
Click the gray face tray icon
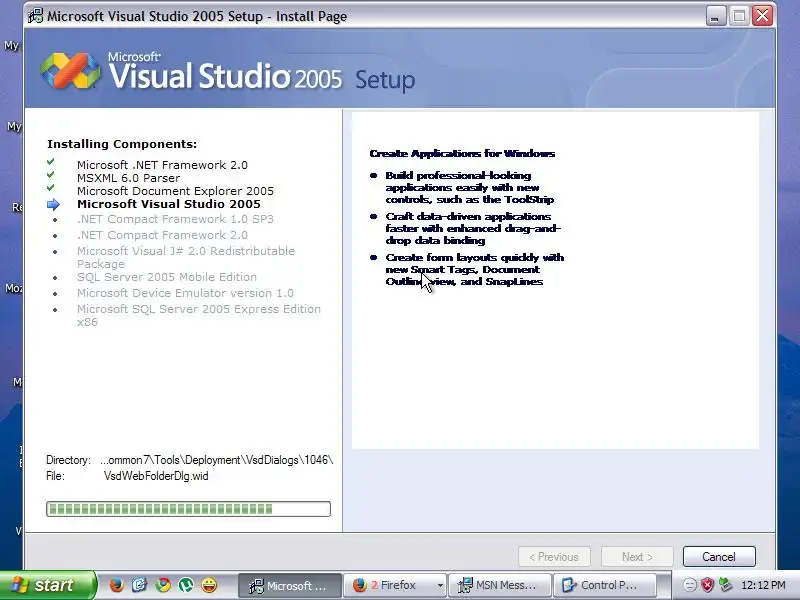click(x=689, y=585)
